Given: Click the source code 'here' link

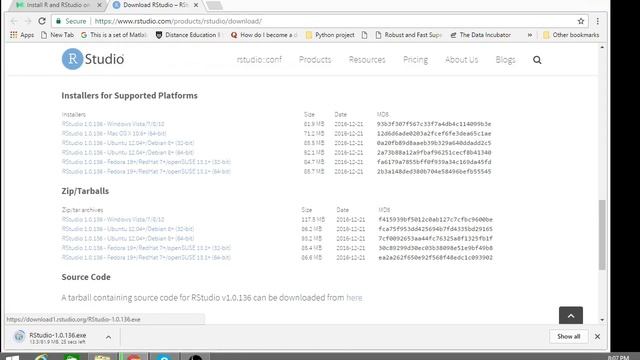Looking at the screenshot, I should coord(354,298).
